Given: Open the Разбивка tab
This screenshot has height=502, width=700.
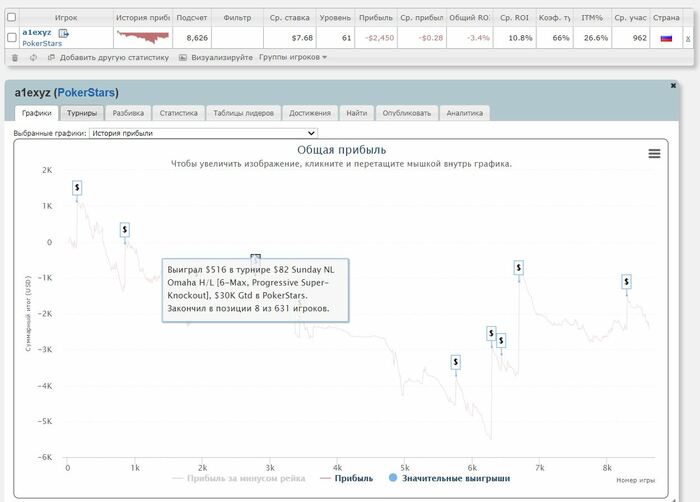Looking at the screenshot, I should point(128,113).
